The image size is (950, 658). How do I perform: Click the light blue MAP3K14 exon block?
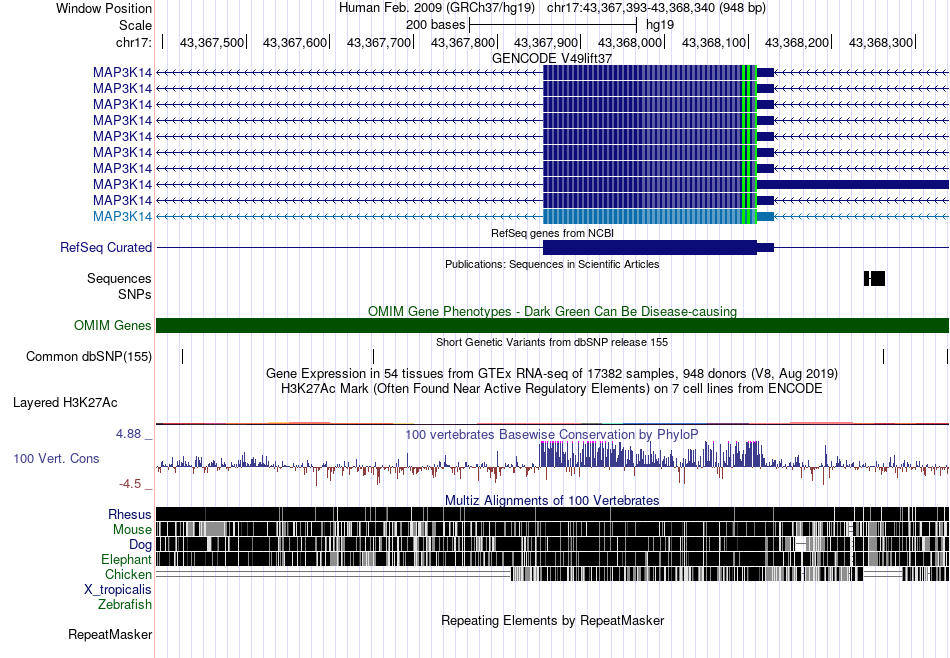[x=649, y=216]
